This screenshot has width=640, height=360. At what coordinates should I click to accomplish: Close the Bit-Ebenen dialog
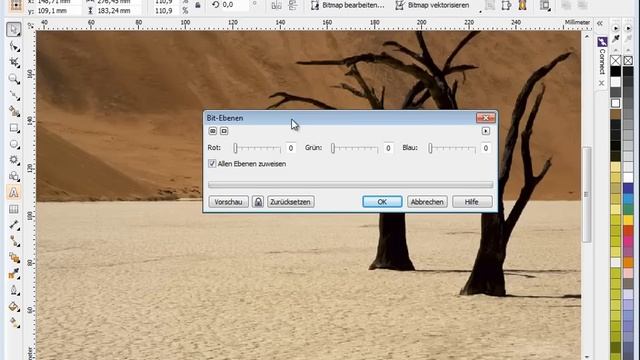click(486, 118)
